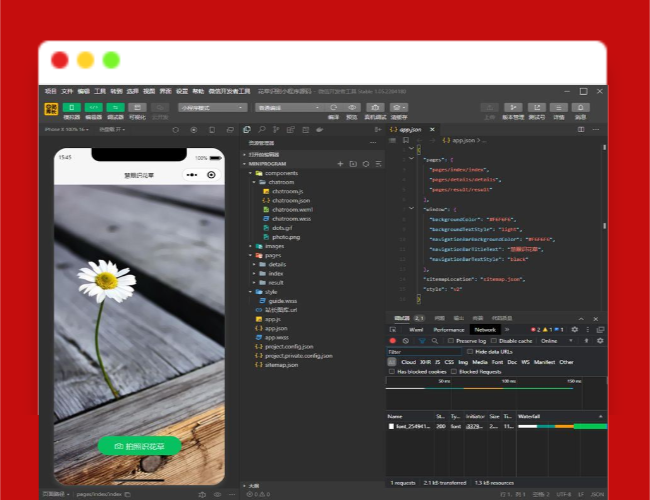Select the app.json editor tab

click(x=410, y=130)
